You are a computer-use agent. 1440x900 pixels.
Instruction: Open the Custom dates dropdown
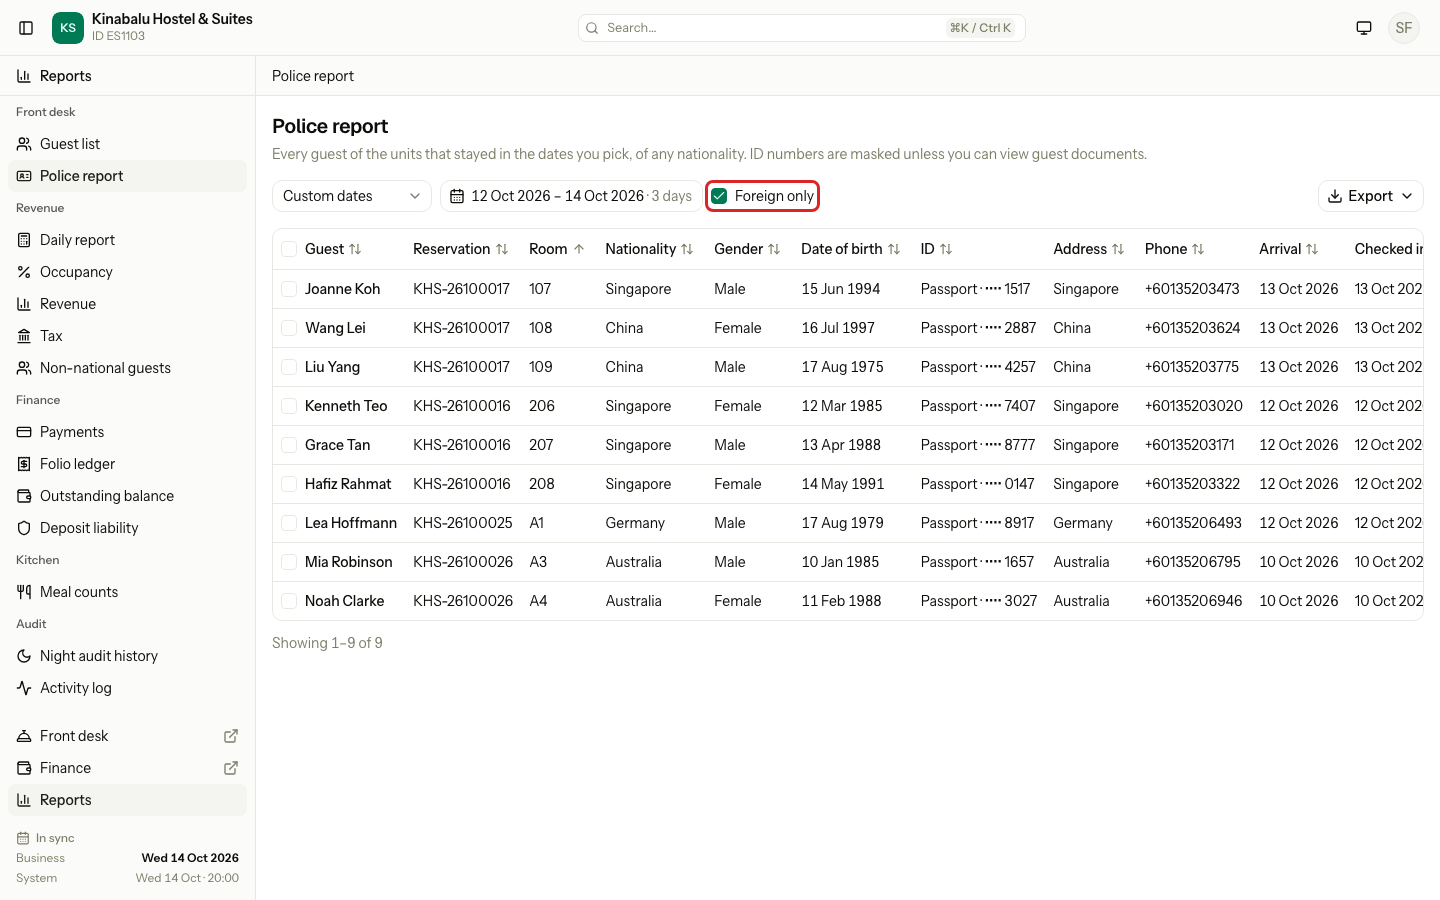[x=352, y=196]
